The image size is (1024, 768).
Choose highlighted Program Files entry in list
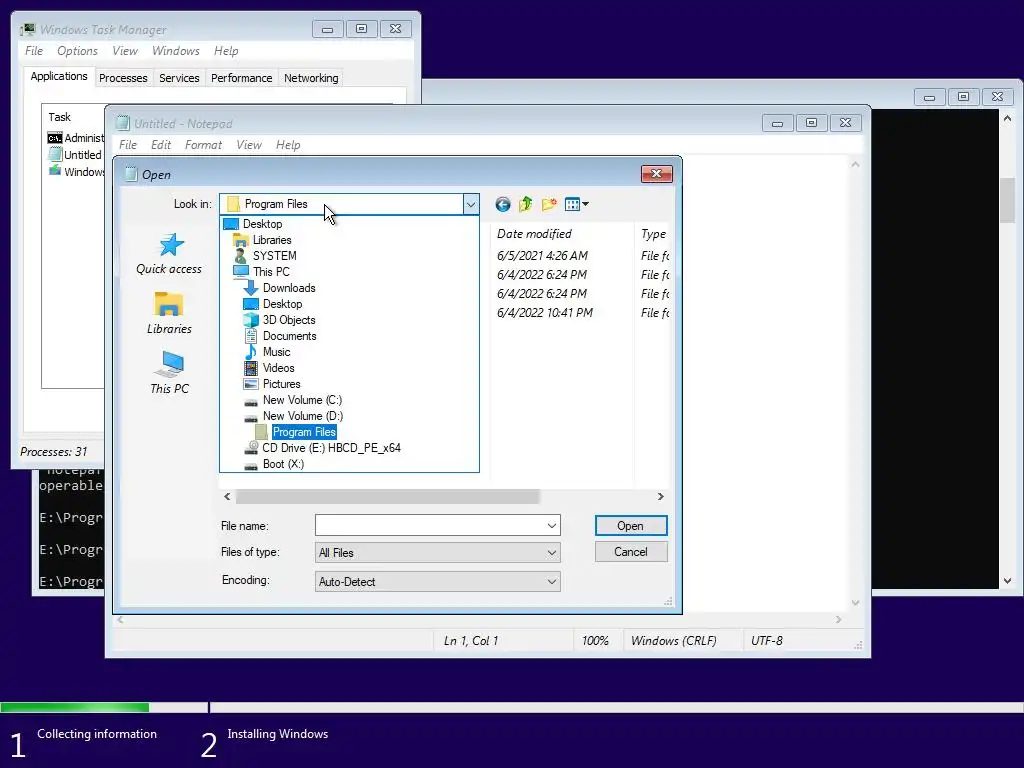tap(304, 432)
